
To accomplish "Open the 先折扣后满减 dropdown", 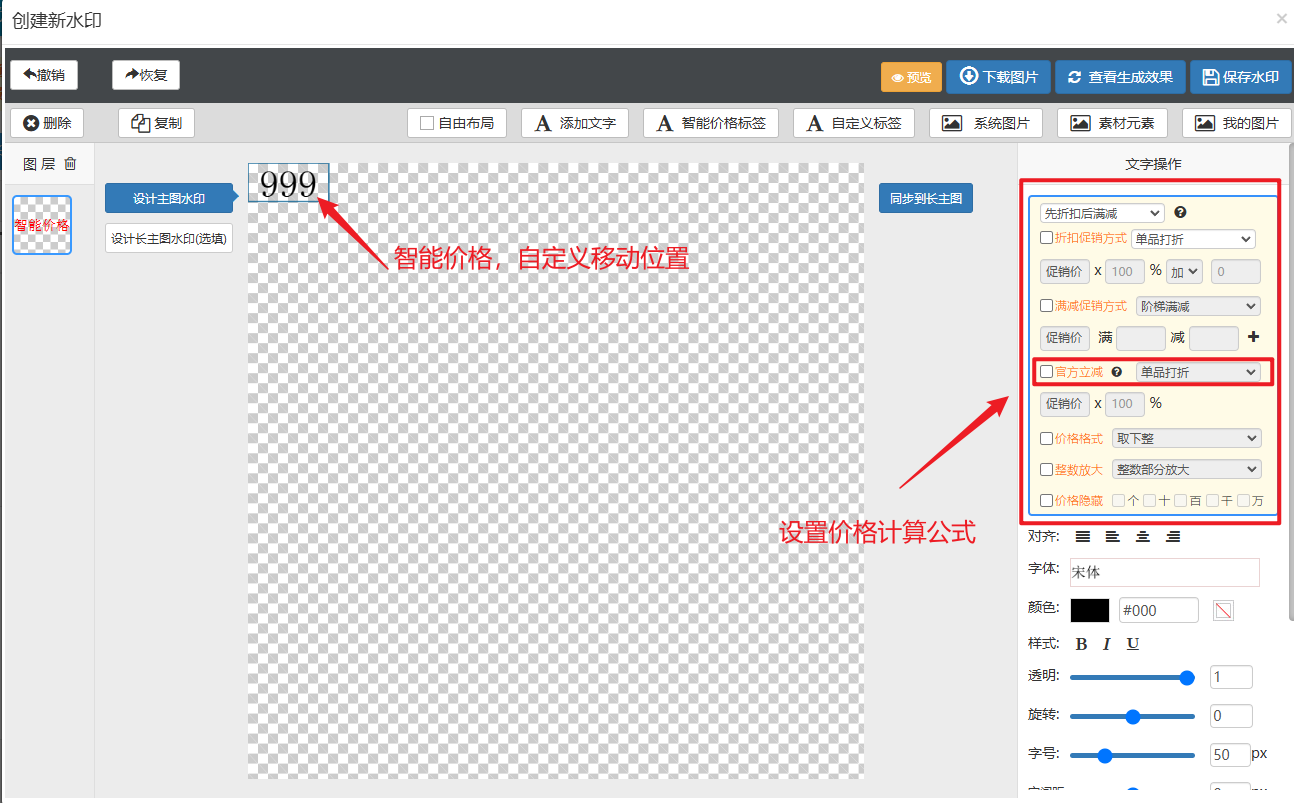I will 1102,213.
